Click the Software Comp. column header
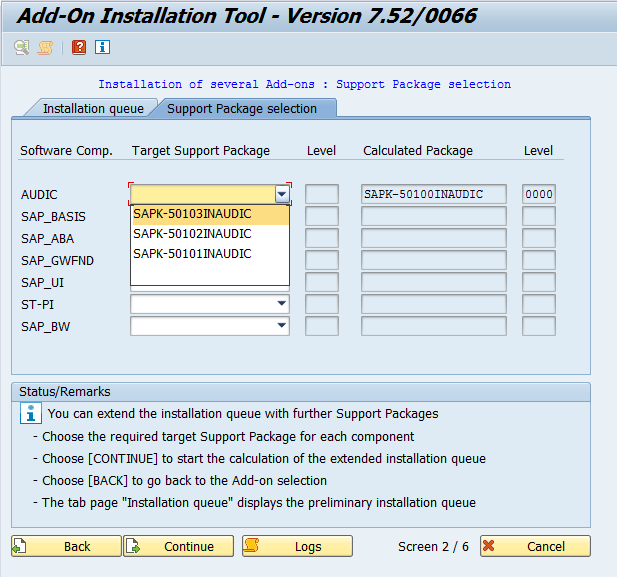 (67, 151)
